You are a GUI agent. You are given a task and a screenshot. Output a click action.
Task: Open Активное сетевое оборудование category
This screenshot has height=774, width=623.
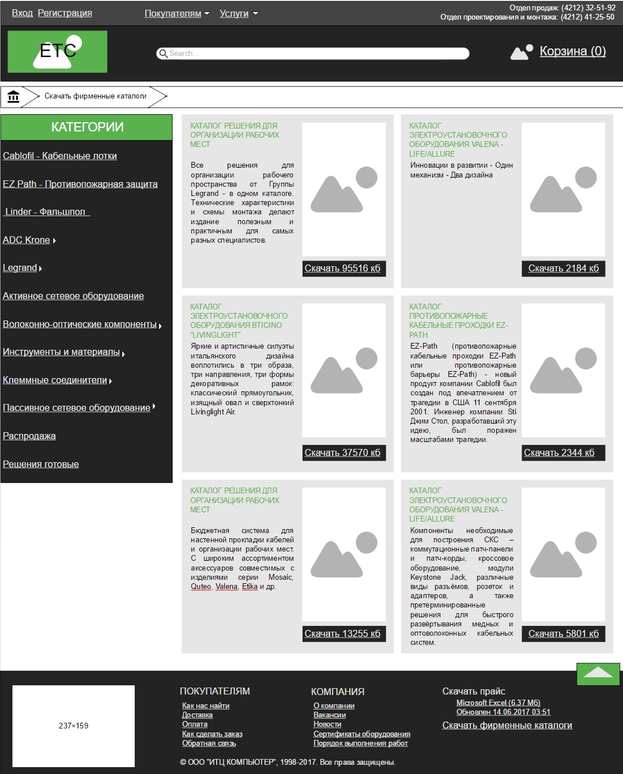[x=73, y=296]
